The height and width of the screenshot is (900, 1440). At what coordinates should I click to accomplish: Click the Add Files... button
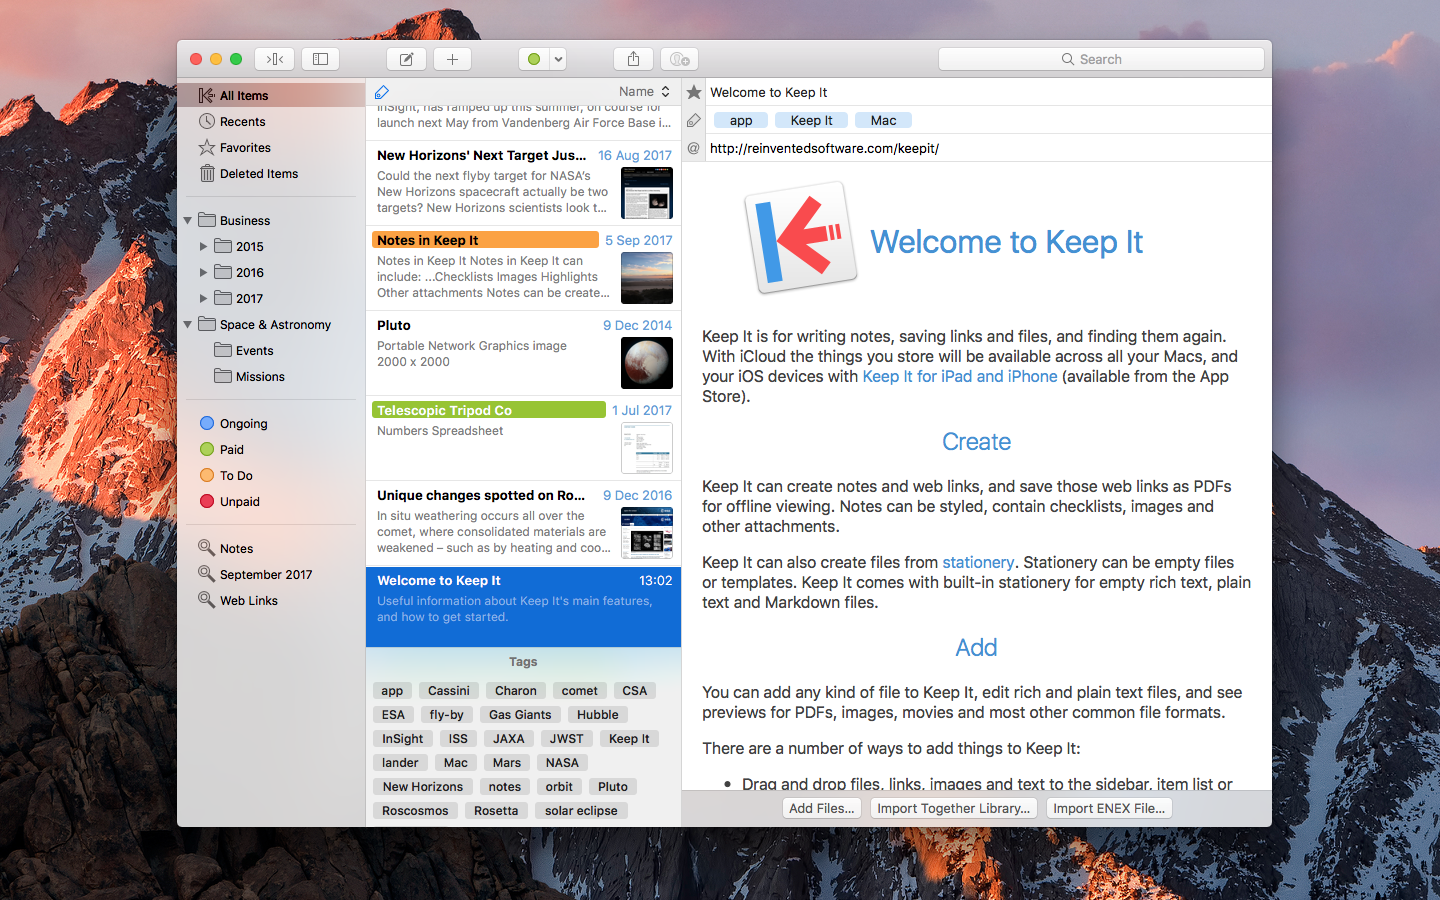(822, 808)
